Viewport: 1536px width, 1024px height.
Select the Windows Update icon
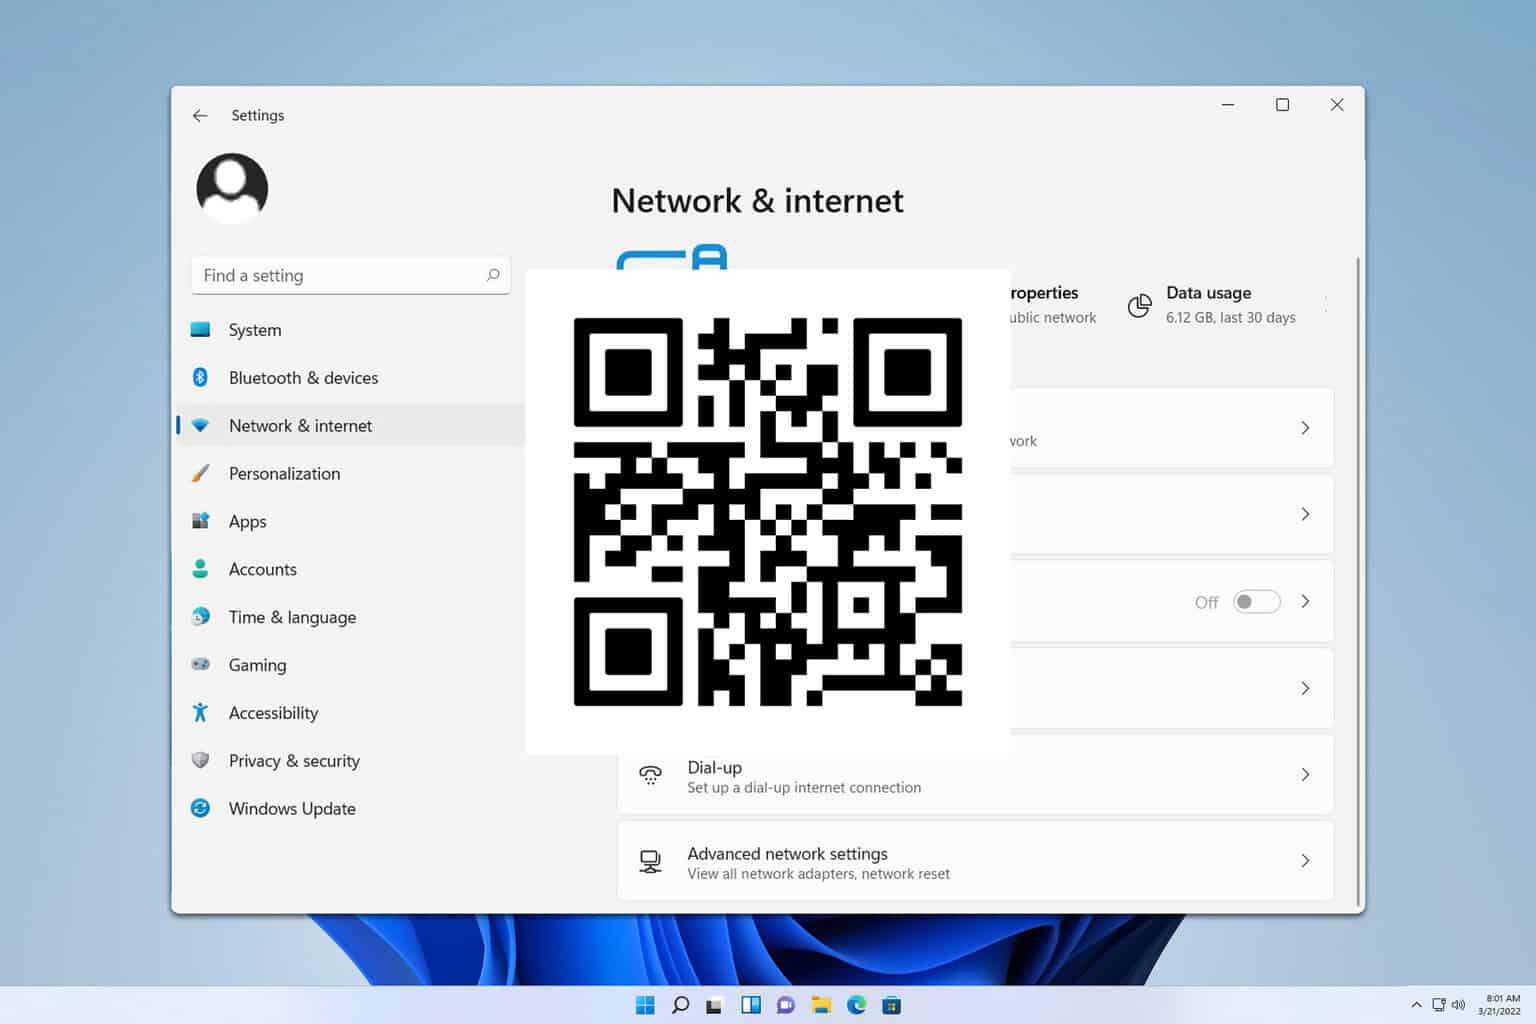click(x=200, y=808)
